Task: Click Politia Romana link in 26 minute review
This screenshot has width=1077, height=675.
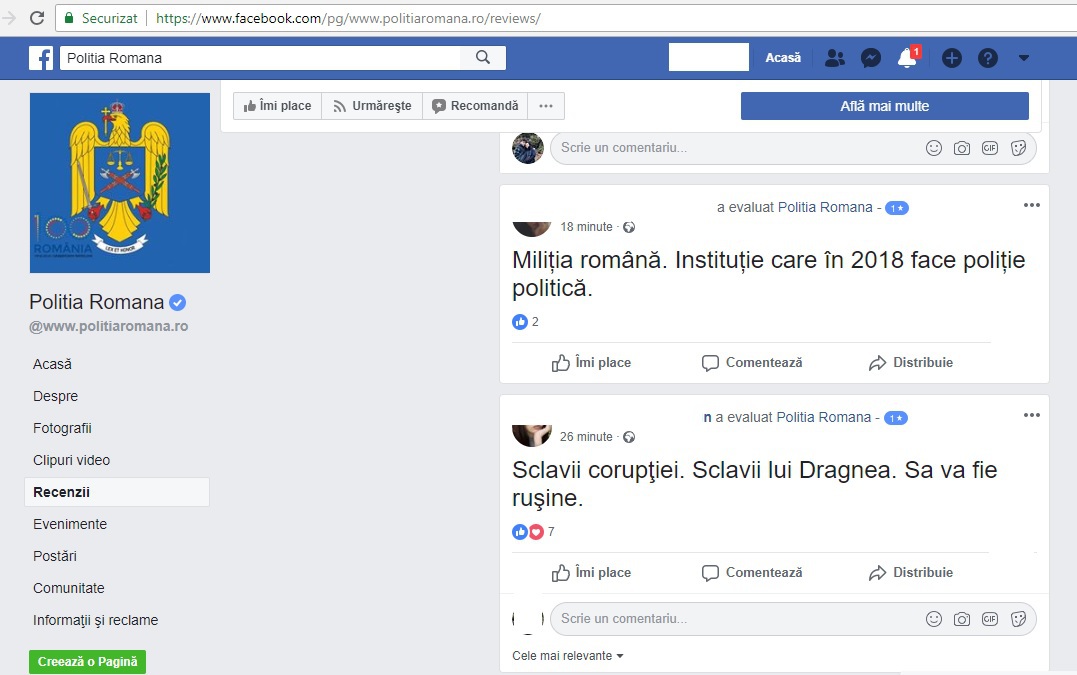Action: [824, 417]
